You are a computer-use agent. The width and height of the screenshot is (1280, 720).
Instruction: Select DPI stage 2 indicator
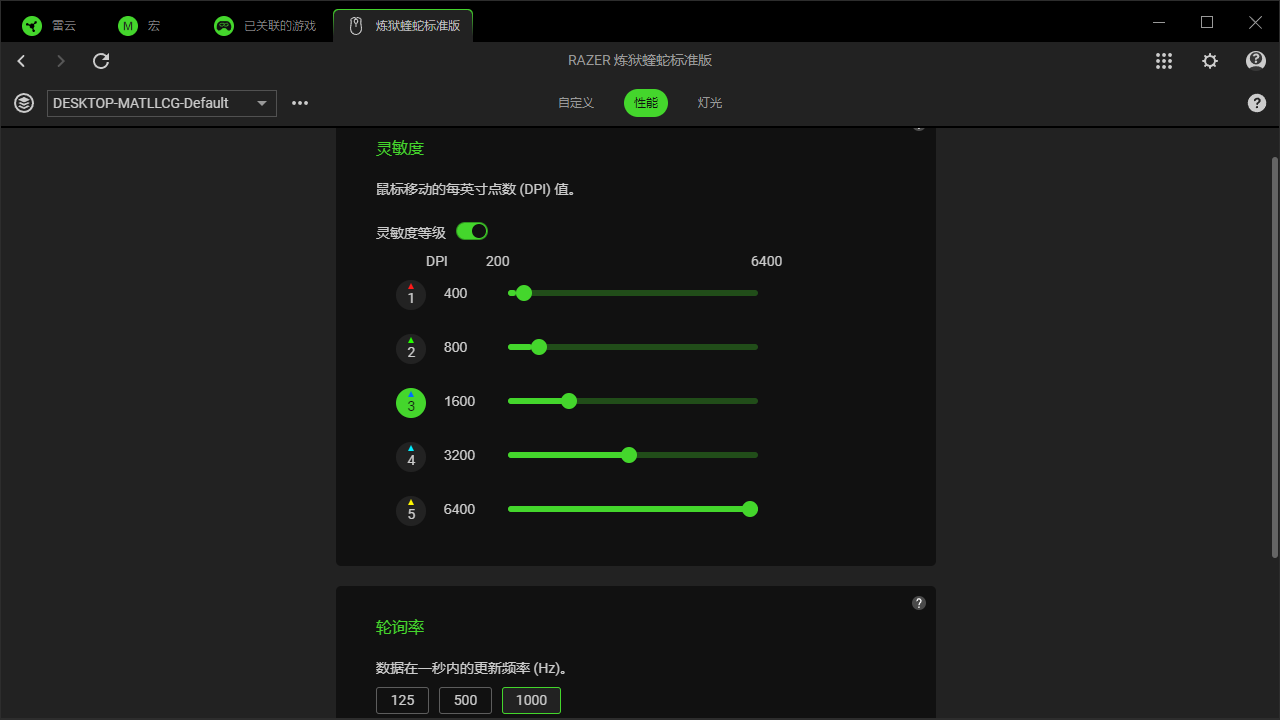click(411, 349)
